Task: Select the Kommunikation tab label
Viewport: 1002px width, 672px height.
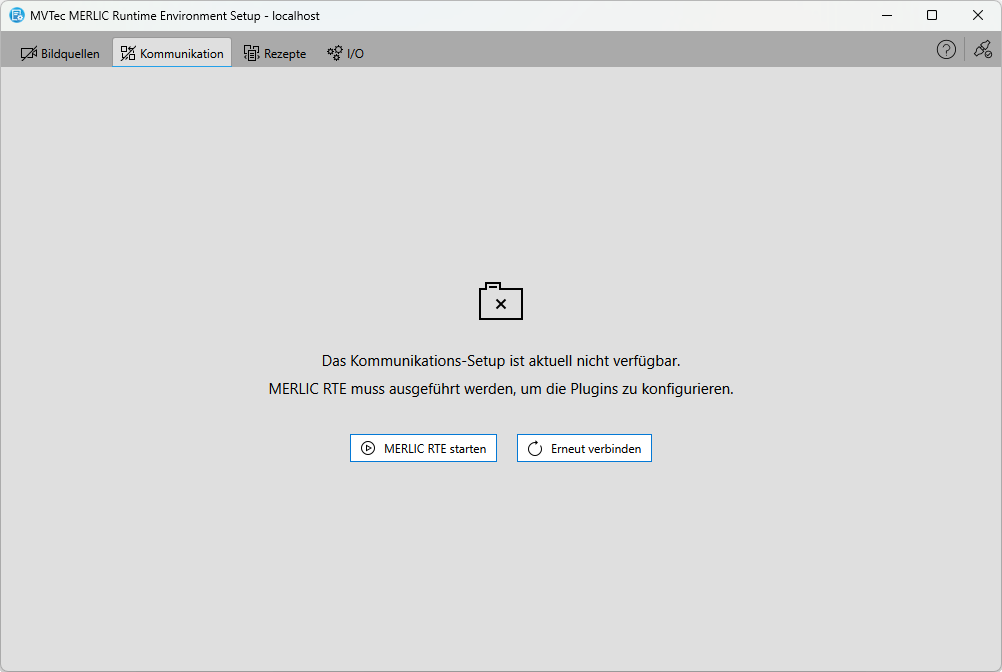Action: click(182, 54)
